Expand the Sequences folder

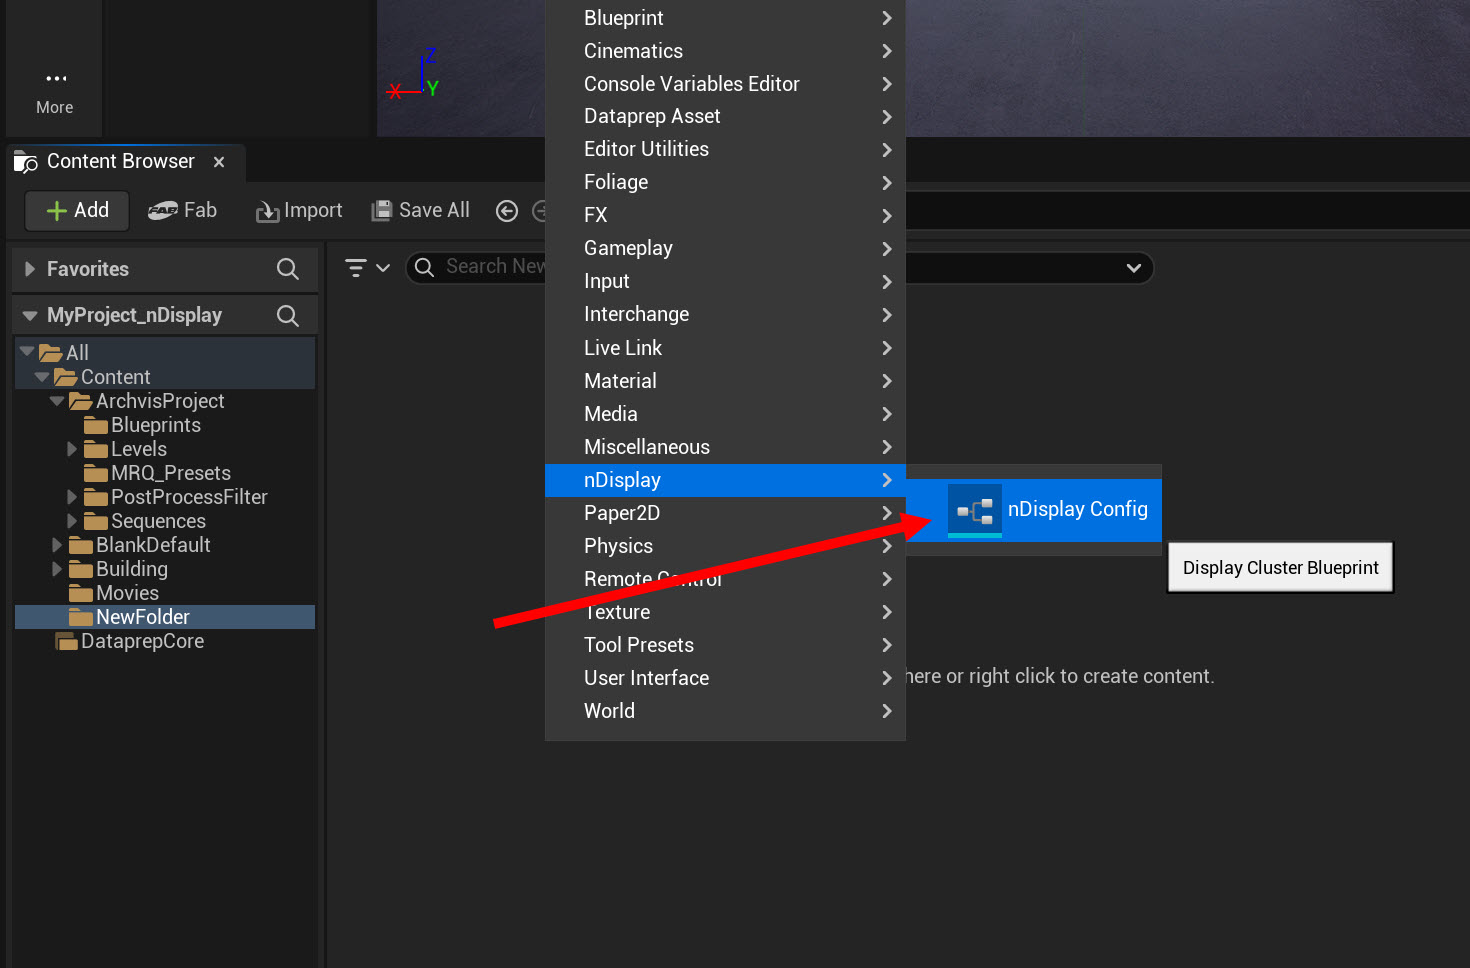click(x=72, y=521)
